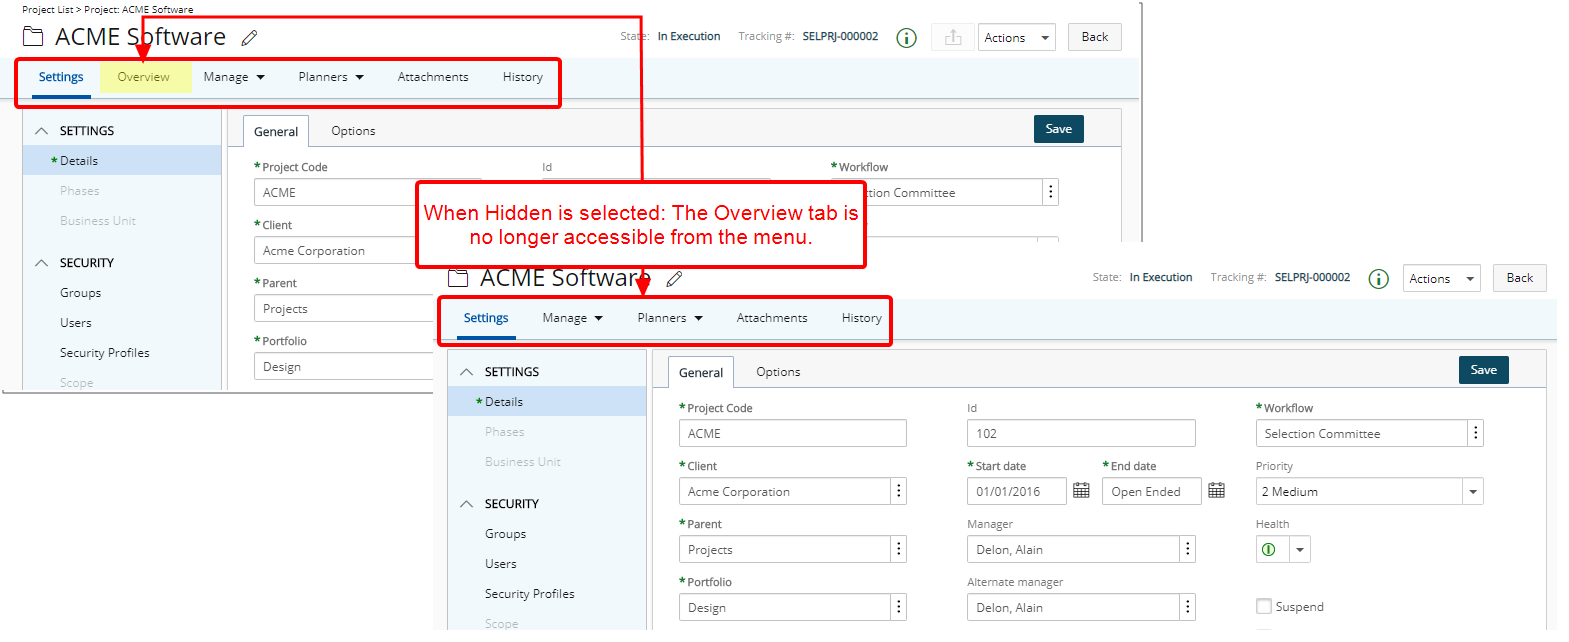Open the Portfolio lookup dots in the front window
1569x642 pixels.
point(899,607)
